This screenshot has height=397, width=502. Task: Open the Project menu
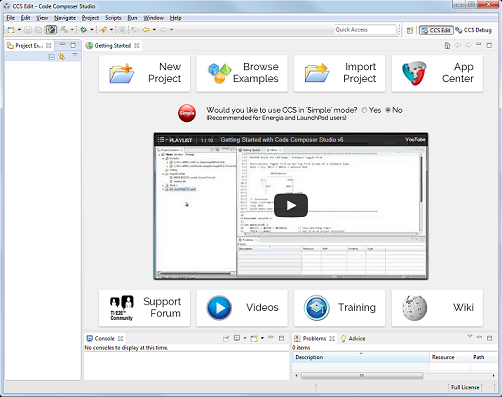90,18
